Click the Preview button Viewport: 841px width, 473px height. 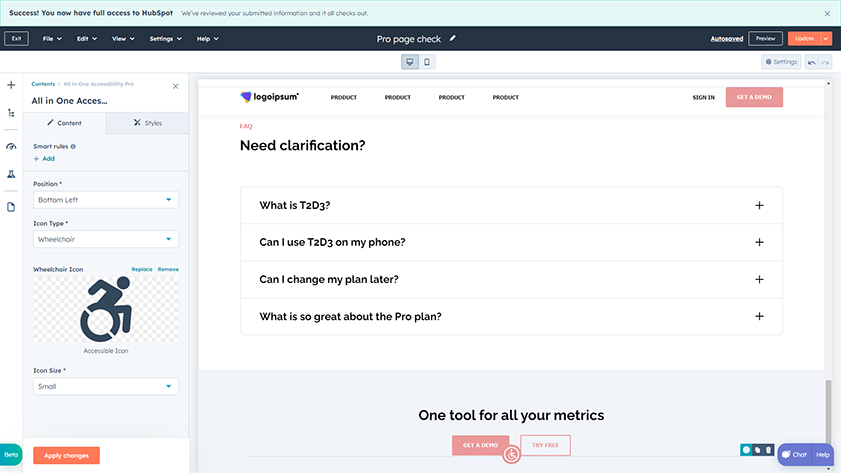[x=765, y=39]
